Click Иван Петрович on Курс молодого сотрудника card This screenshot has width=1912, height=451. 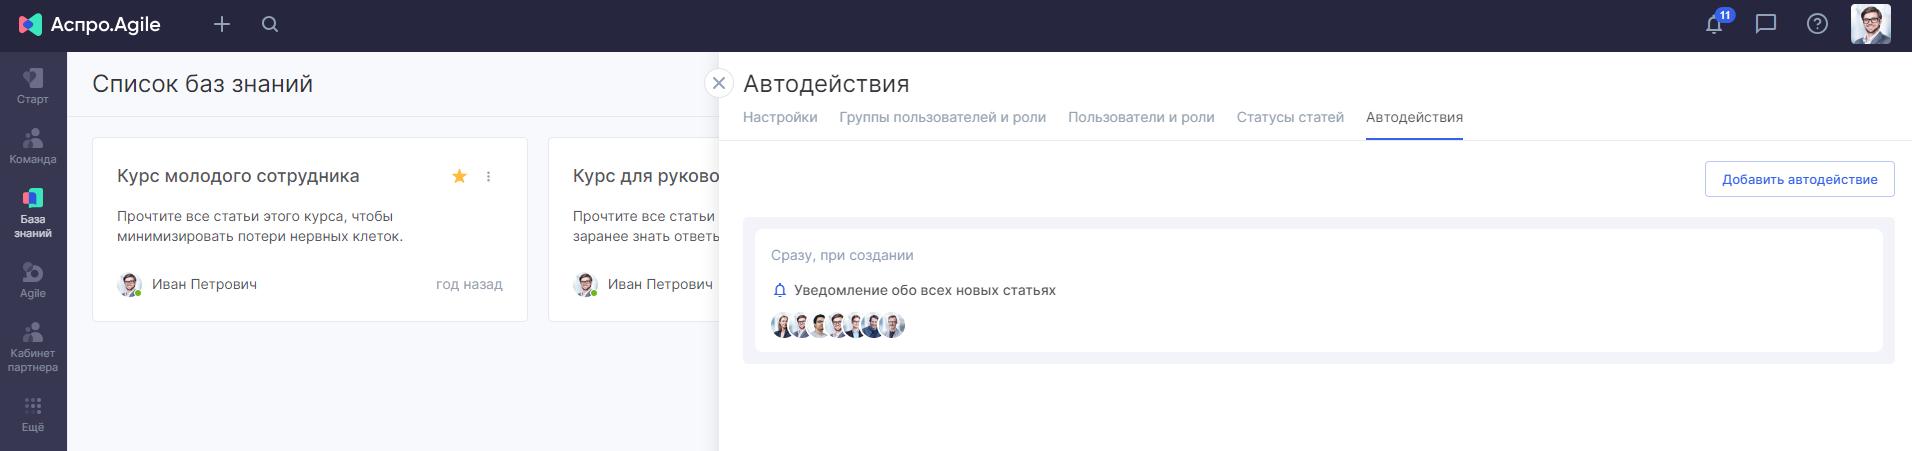click(x=204, y=284)
